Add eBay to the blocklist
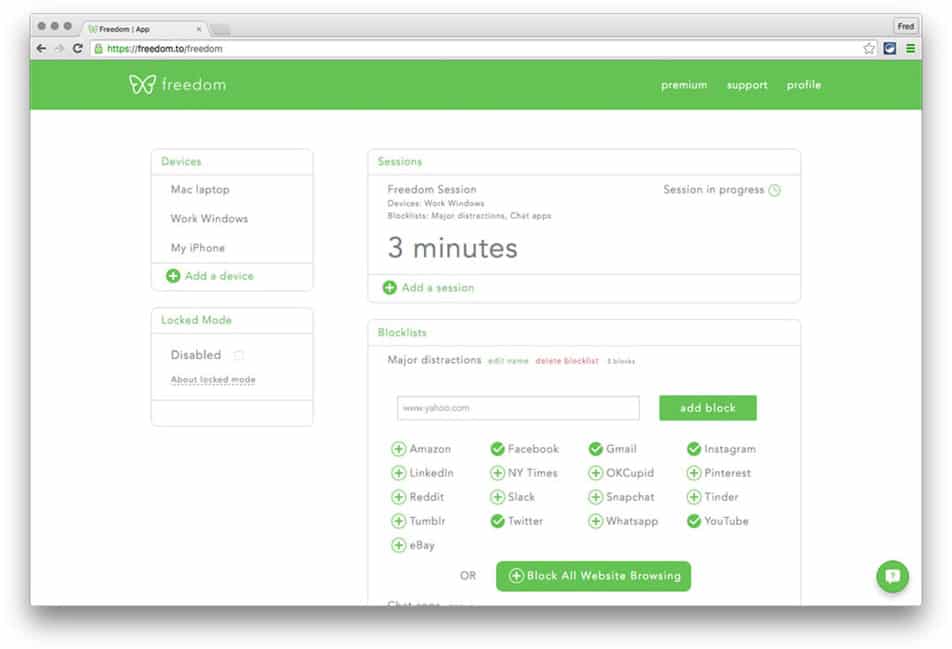The image size is (952, 649). coord(398,545)
